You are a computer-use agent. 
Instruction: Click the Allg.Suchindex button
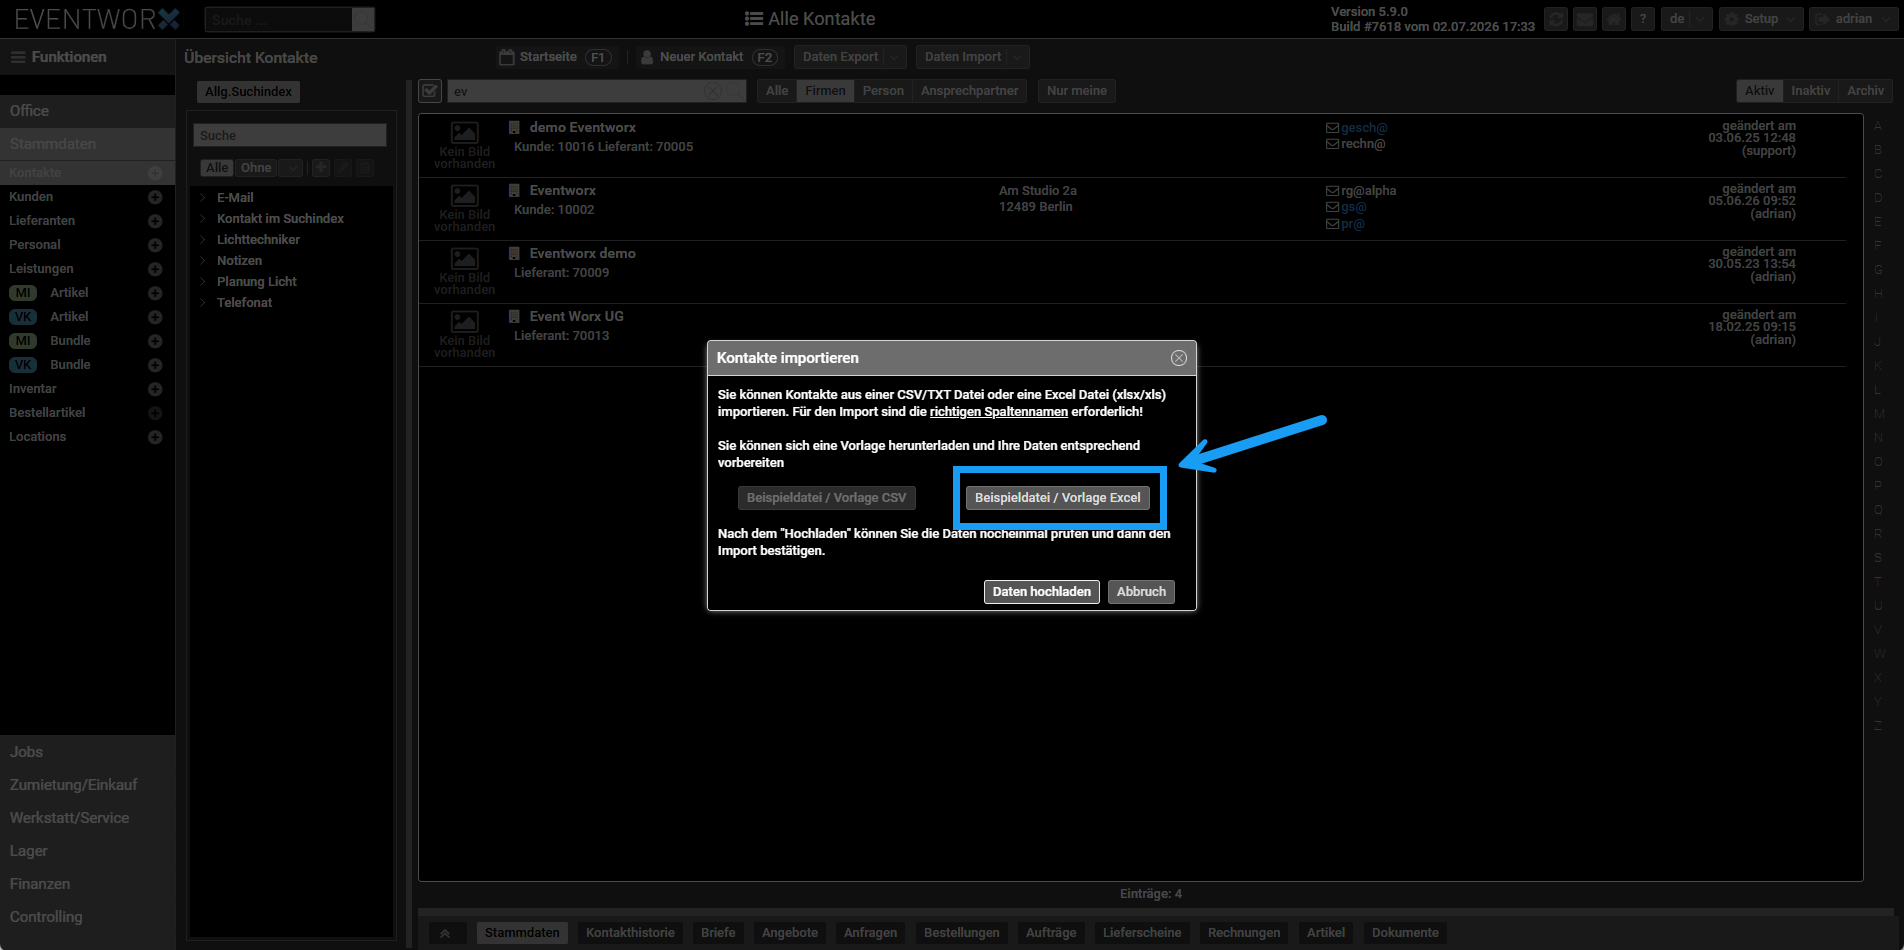[x=248, y=92]
